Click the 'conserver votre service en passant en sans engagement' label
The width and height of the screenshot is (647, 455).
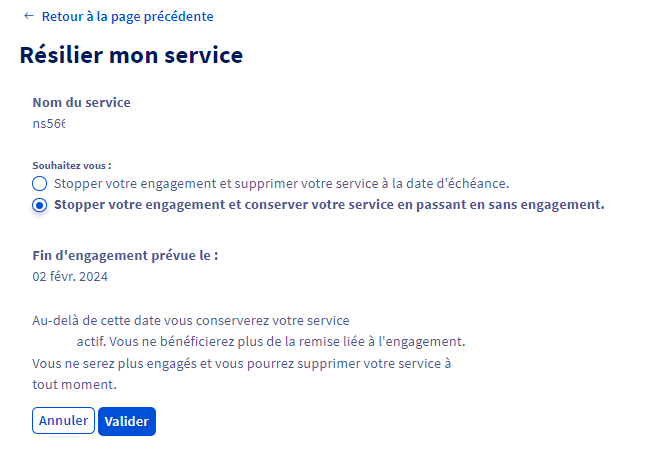tap(329, 205)
